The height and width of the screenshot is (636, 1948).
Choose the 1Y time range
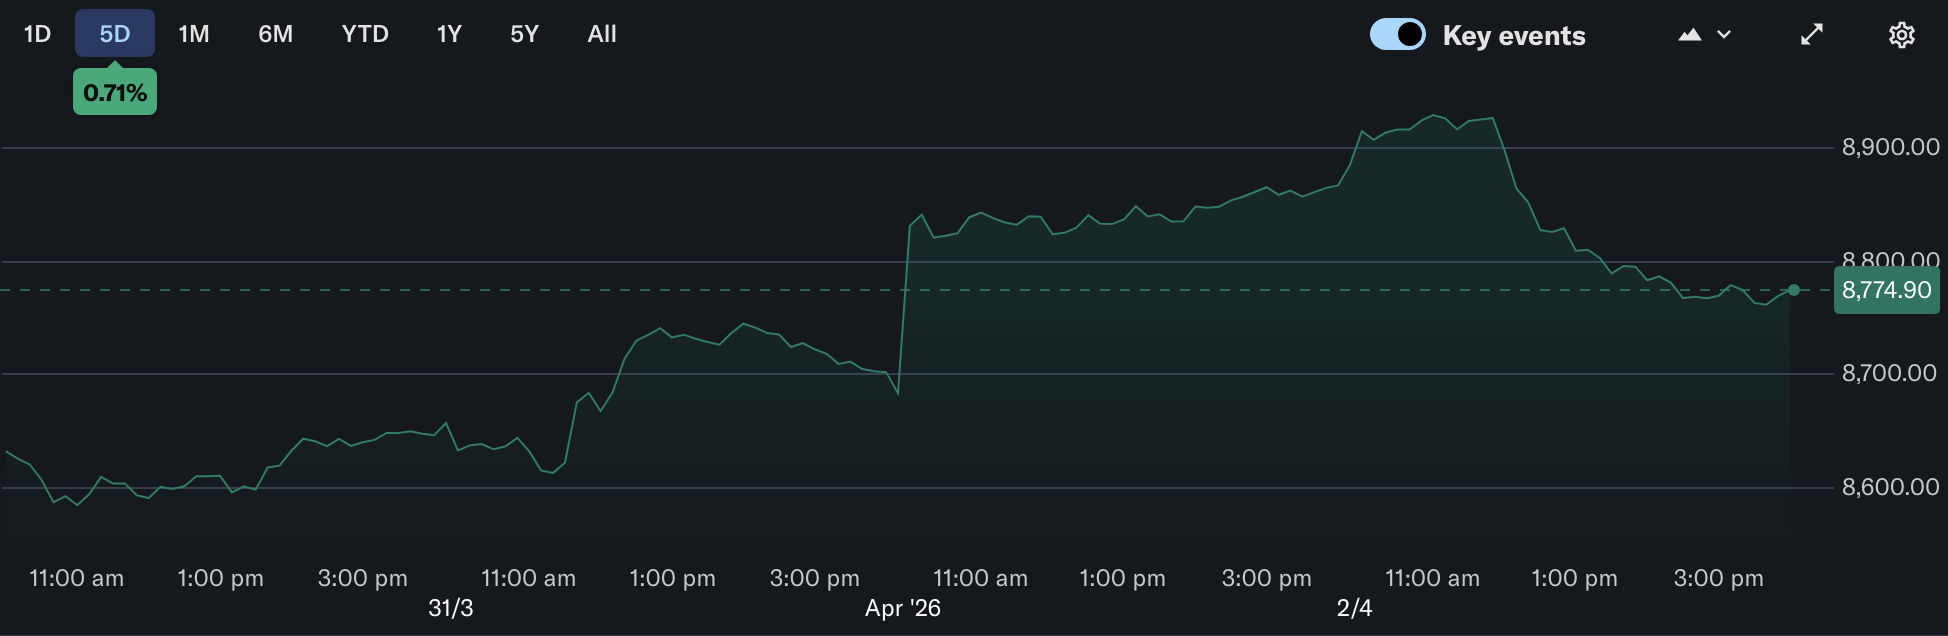pyautogui.click(x=449, y=34)
